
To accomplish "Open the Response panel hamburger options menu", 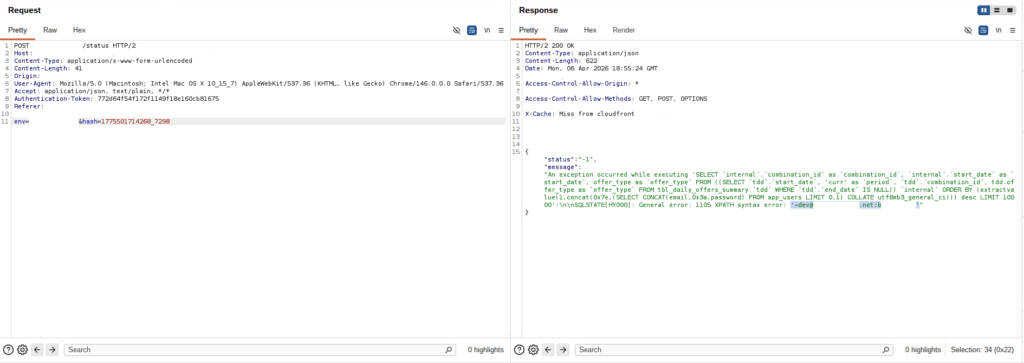I will [x=1013, y=30].
